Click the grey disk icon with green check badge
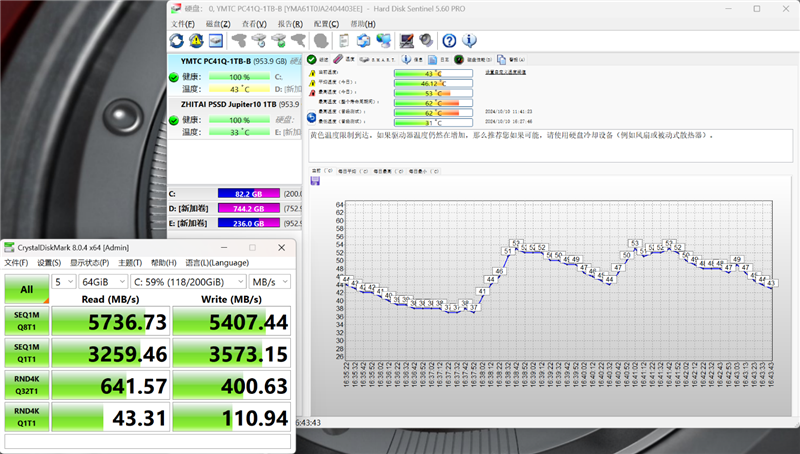This screenshot has height=454, width=800. [x=279, y=41]
